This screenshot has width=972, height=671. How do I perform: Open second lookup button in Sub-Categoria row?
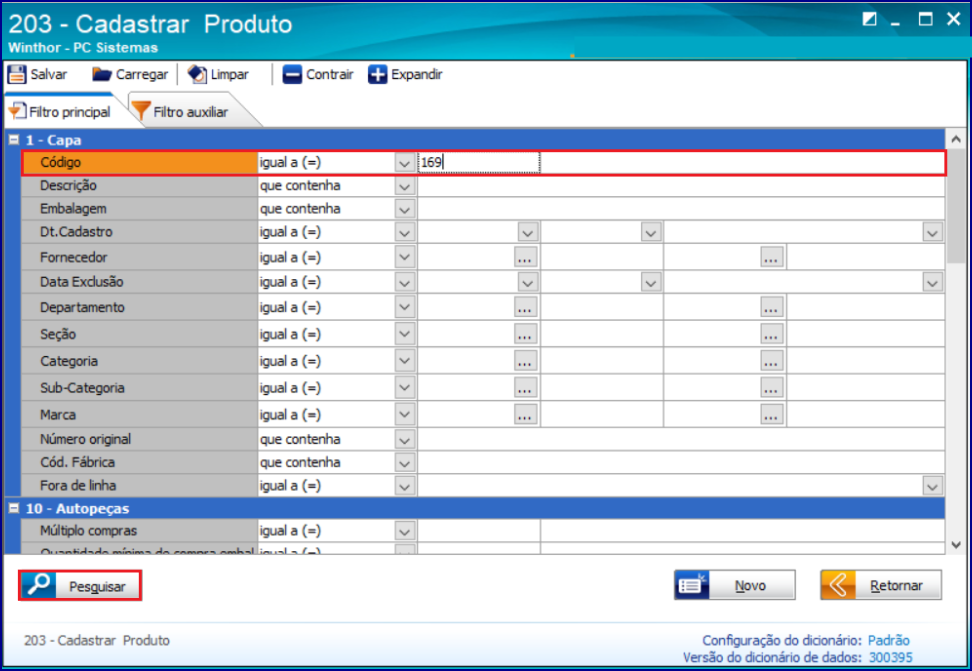(x=771, y=388)
